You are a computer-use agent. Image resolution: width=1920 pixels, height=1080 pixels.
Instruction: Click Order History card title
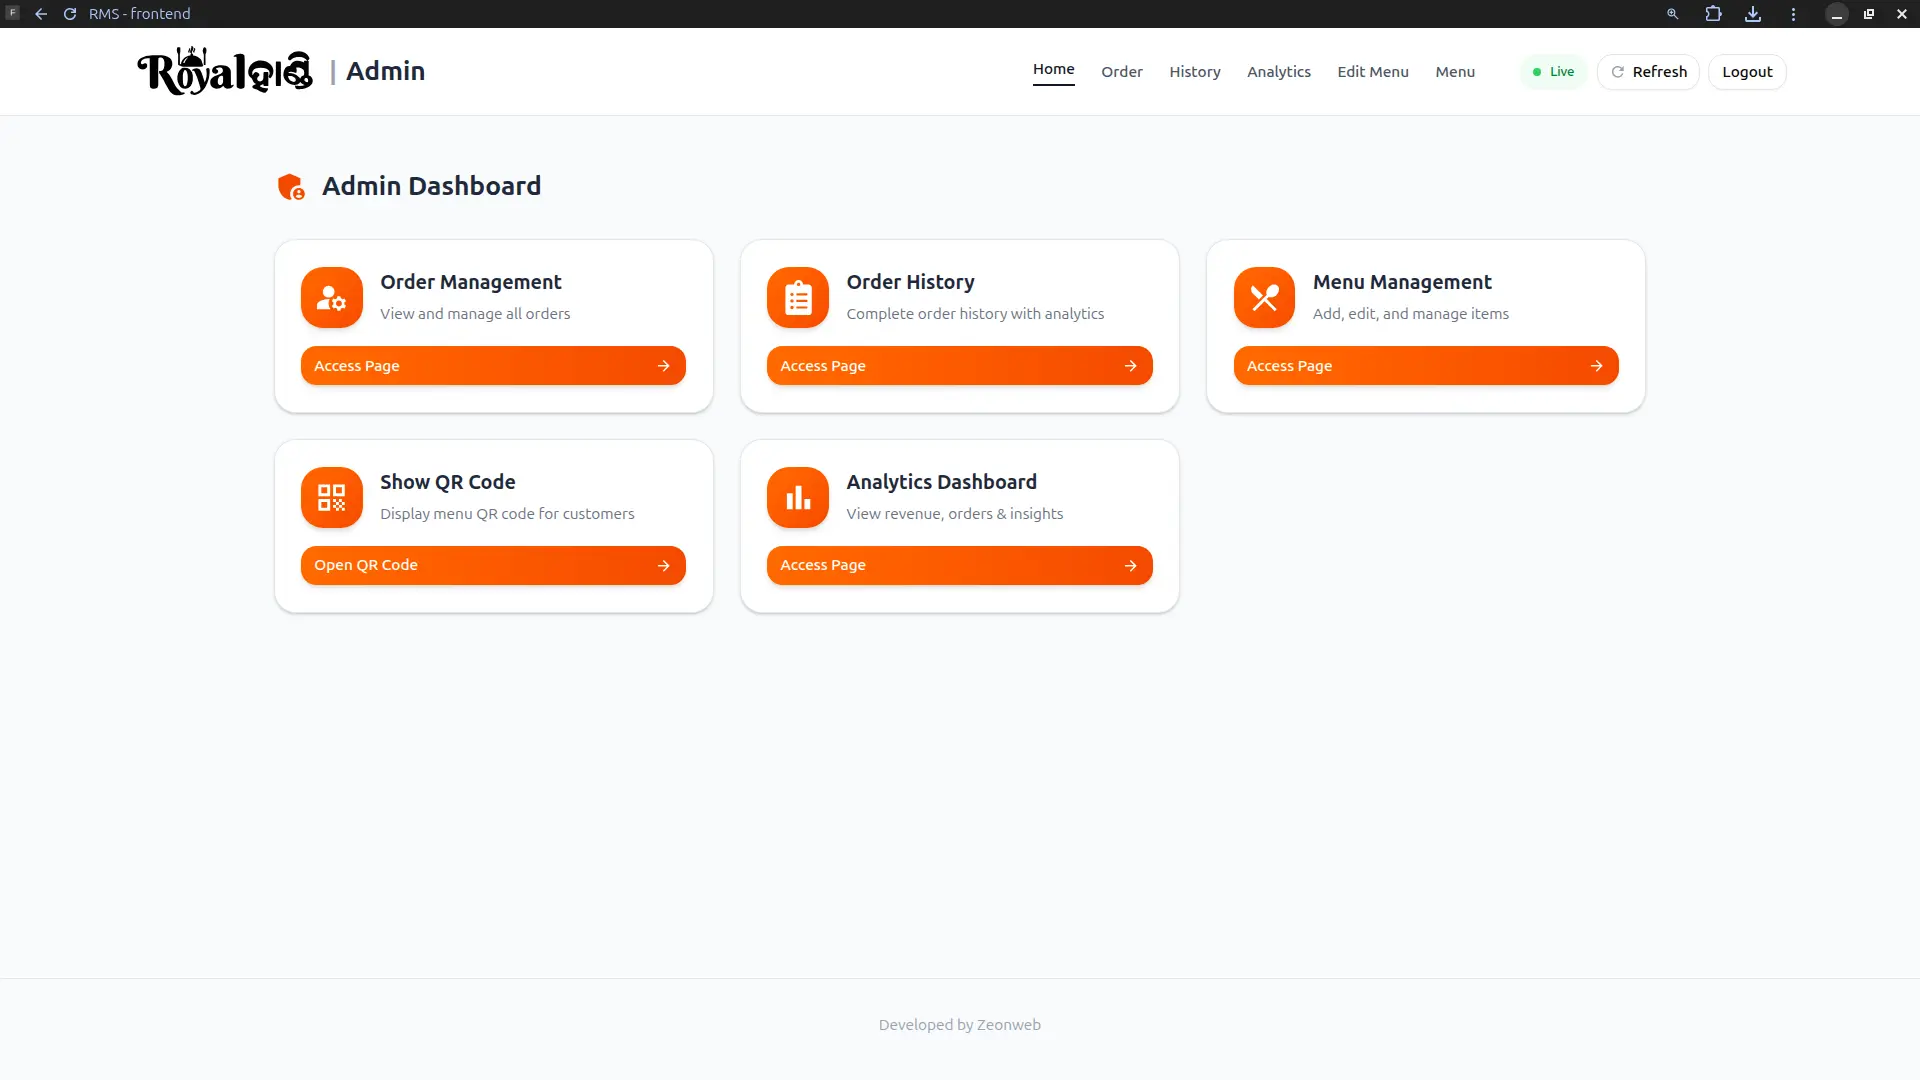pos(910,282)
